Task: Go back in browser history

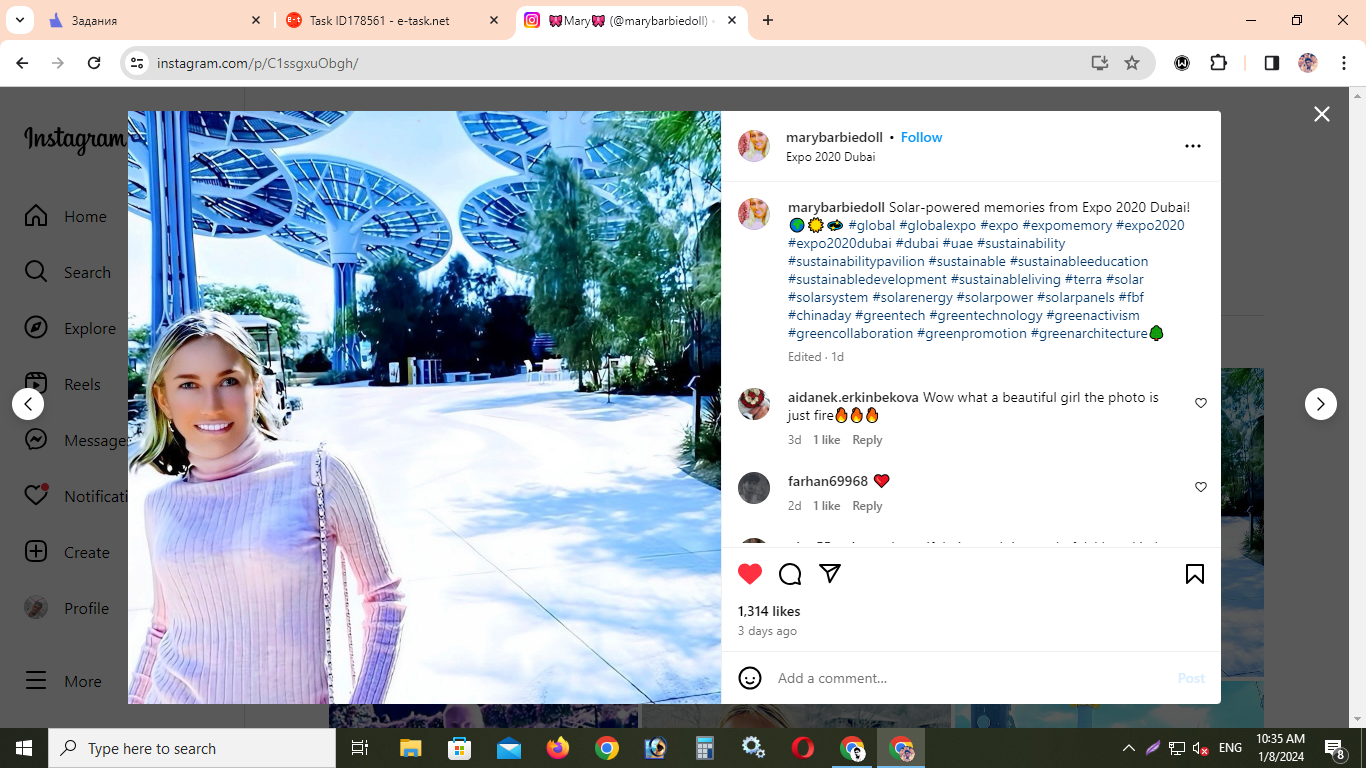Action: [x=22, y=63]
